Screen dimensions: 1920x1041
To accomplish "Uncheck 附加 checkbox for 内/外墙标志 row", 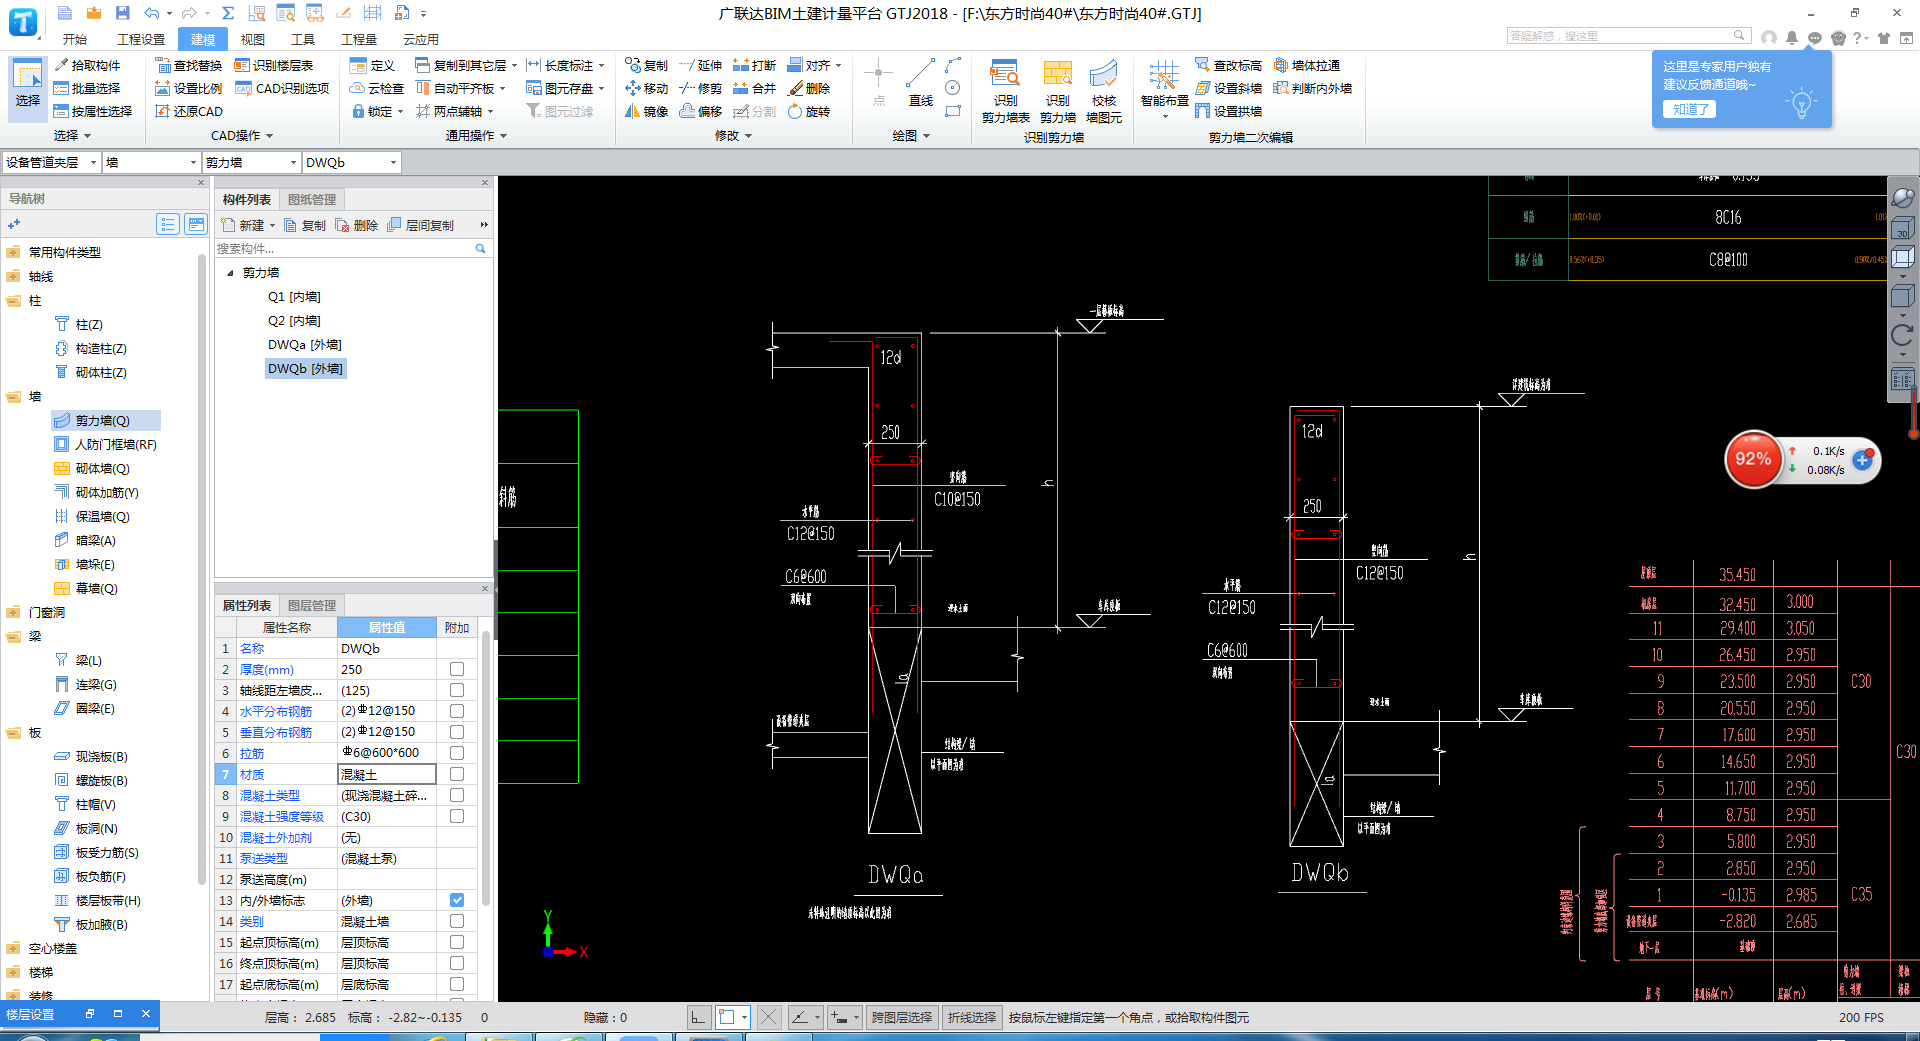I will 457,900.
